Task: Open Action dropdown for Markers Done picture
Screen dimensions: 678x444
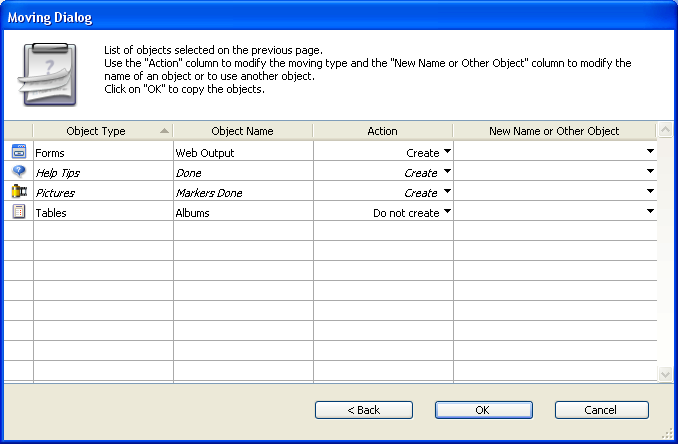Action: (447, 192)
